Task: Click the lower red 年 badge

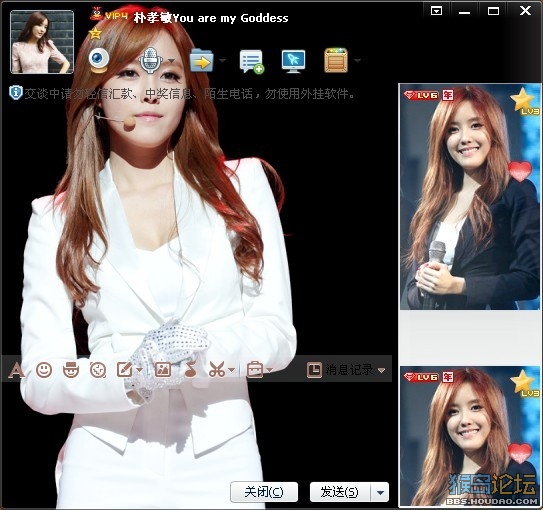Action: click(x=447, y=377)
